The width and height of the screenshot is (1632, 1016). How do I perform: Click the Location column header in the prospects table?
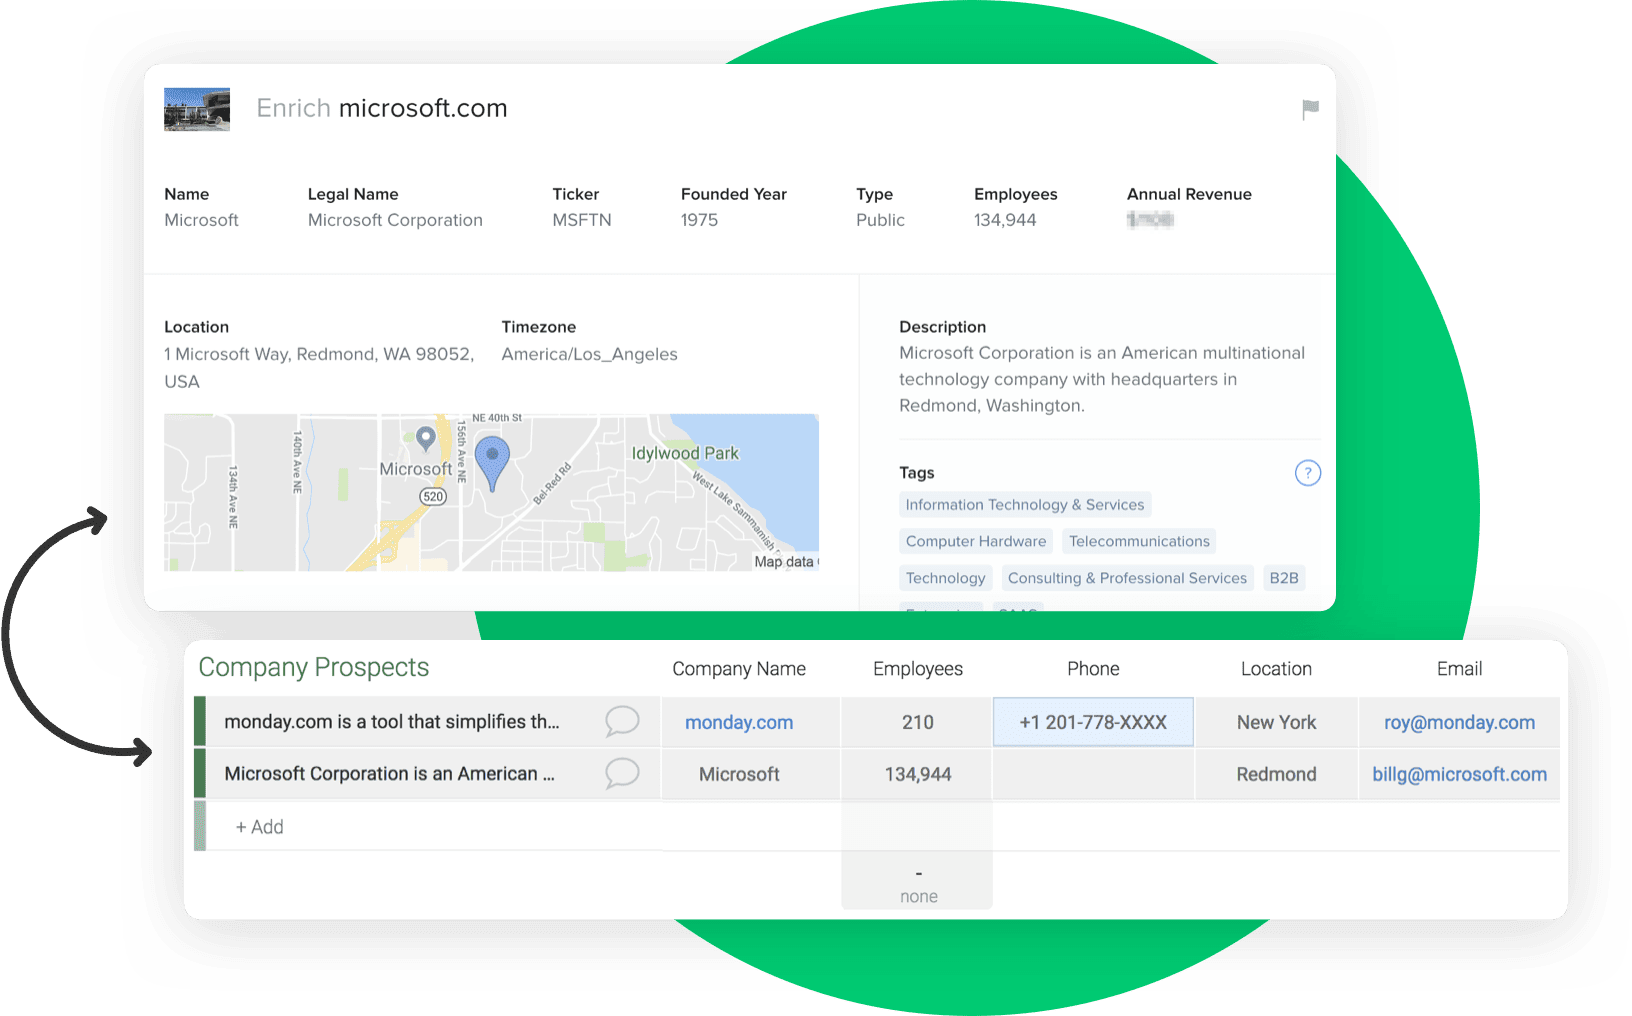coord(1276,669)
